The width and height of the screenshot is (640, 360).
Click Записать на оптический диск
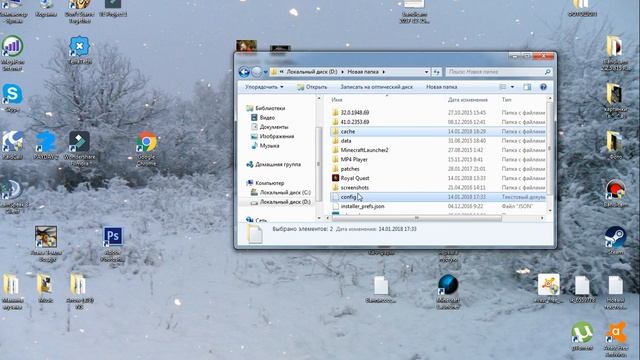click(376, 87)
